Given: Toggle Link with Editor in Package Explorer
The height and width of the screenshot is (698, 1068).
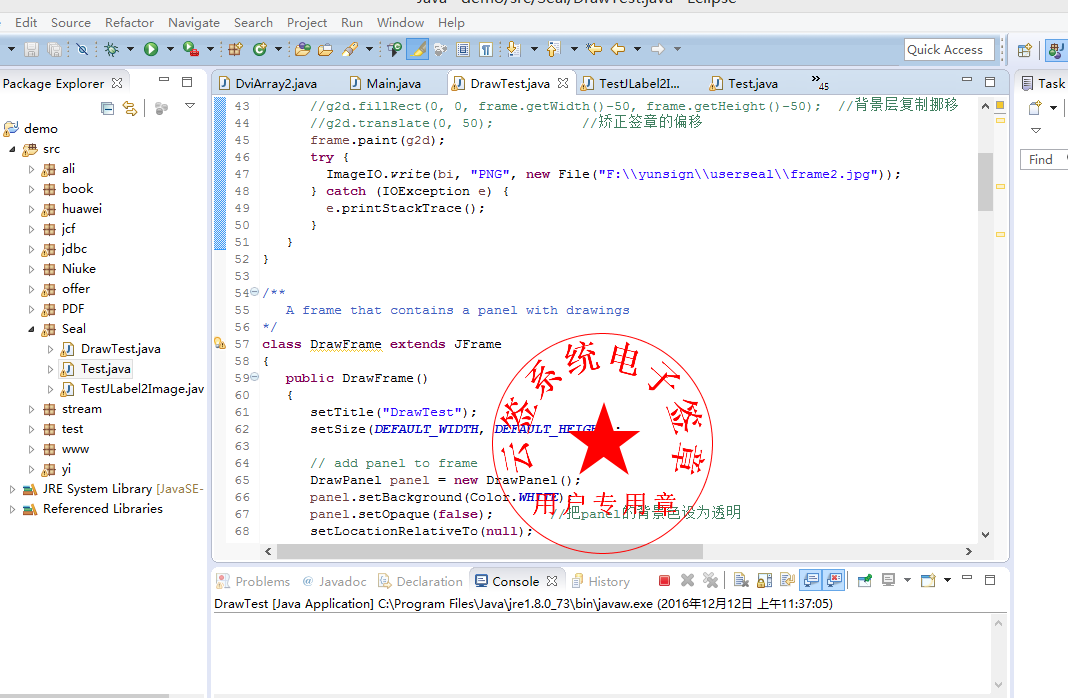Looking at the screenshot, I should pyautogui.click(x=129, y=108).
